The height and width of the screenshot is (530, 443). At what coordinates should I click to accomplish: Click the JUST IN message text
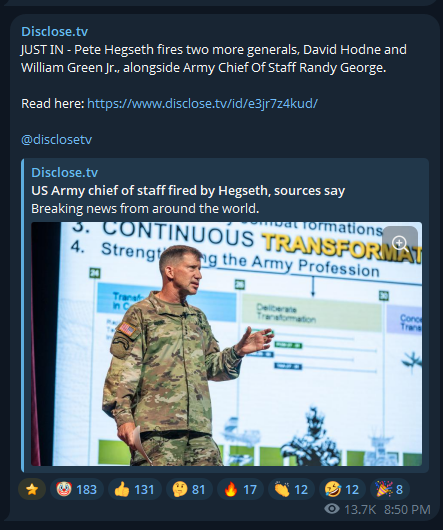click(x=214, y=58)
